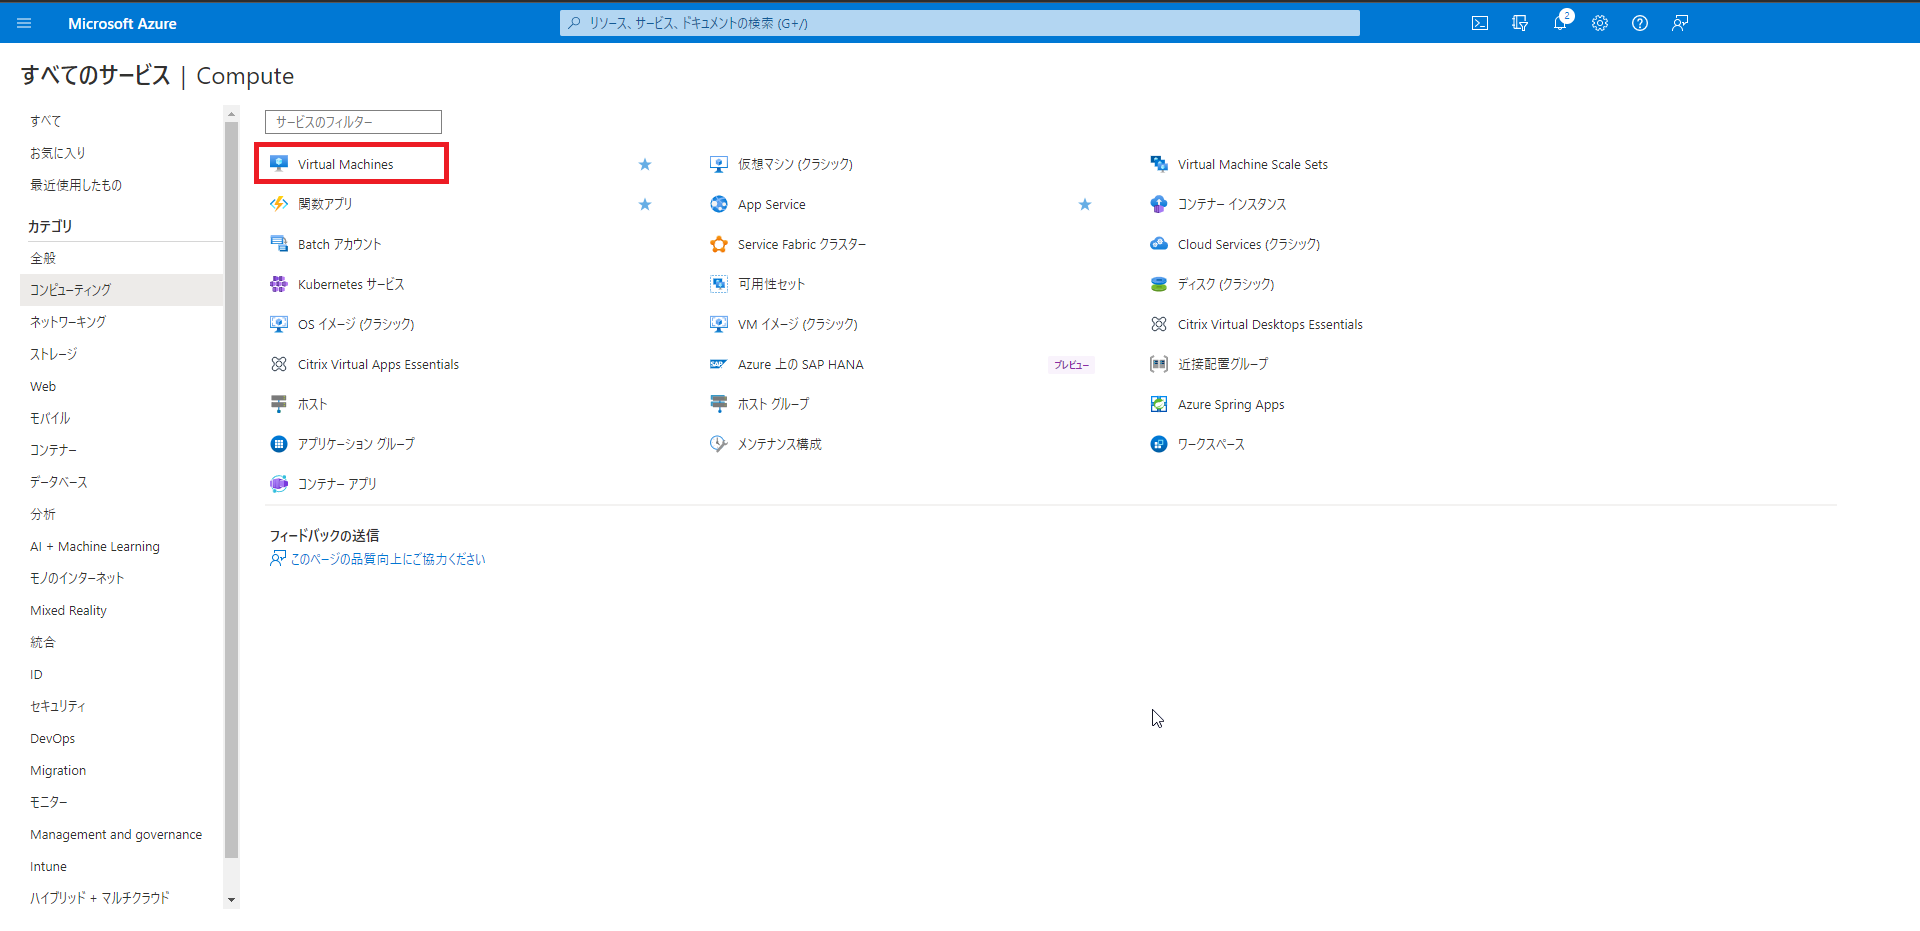Click the Kubernetes サービス icon
The width and height of the screenshot is (1920, 931).
[279, 284]
